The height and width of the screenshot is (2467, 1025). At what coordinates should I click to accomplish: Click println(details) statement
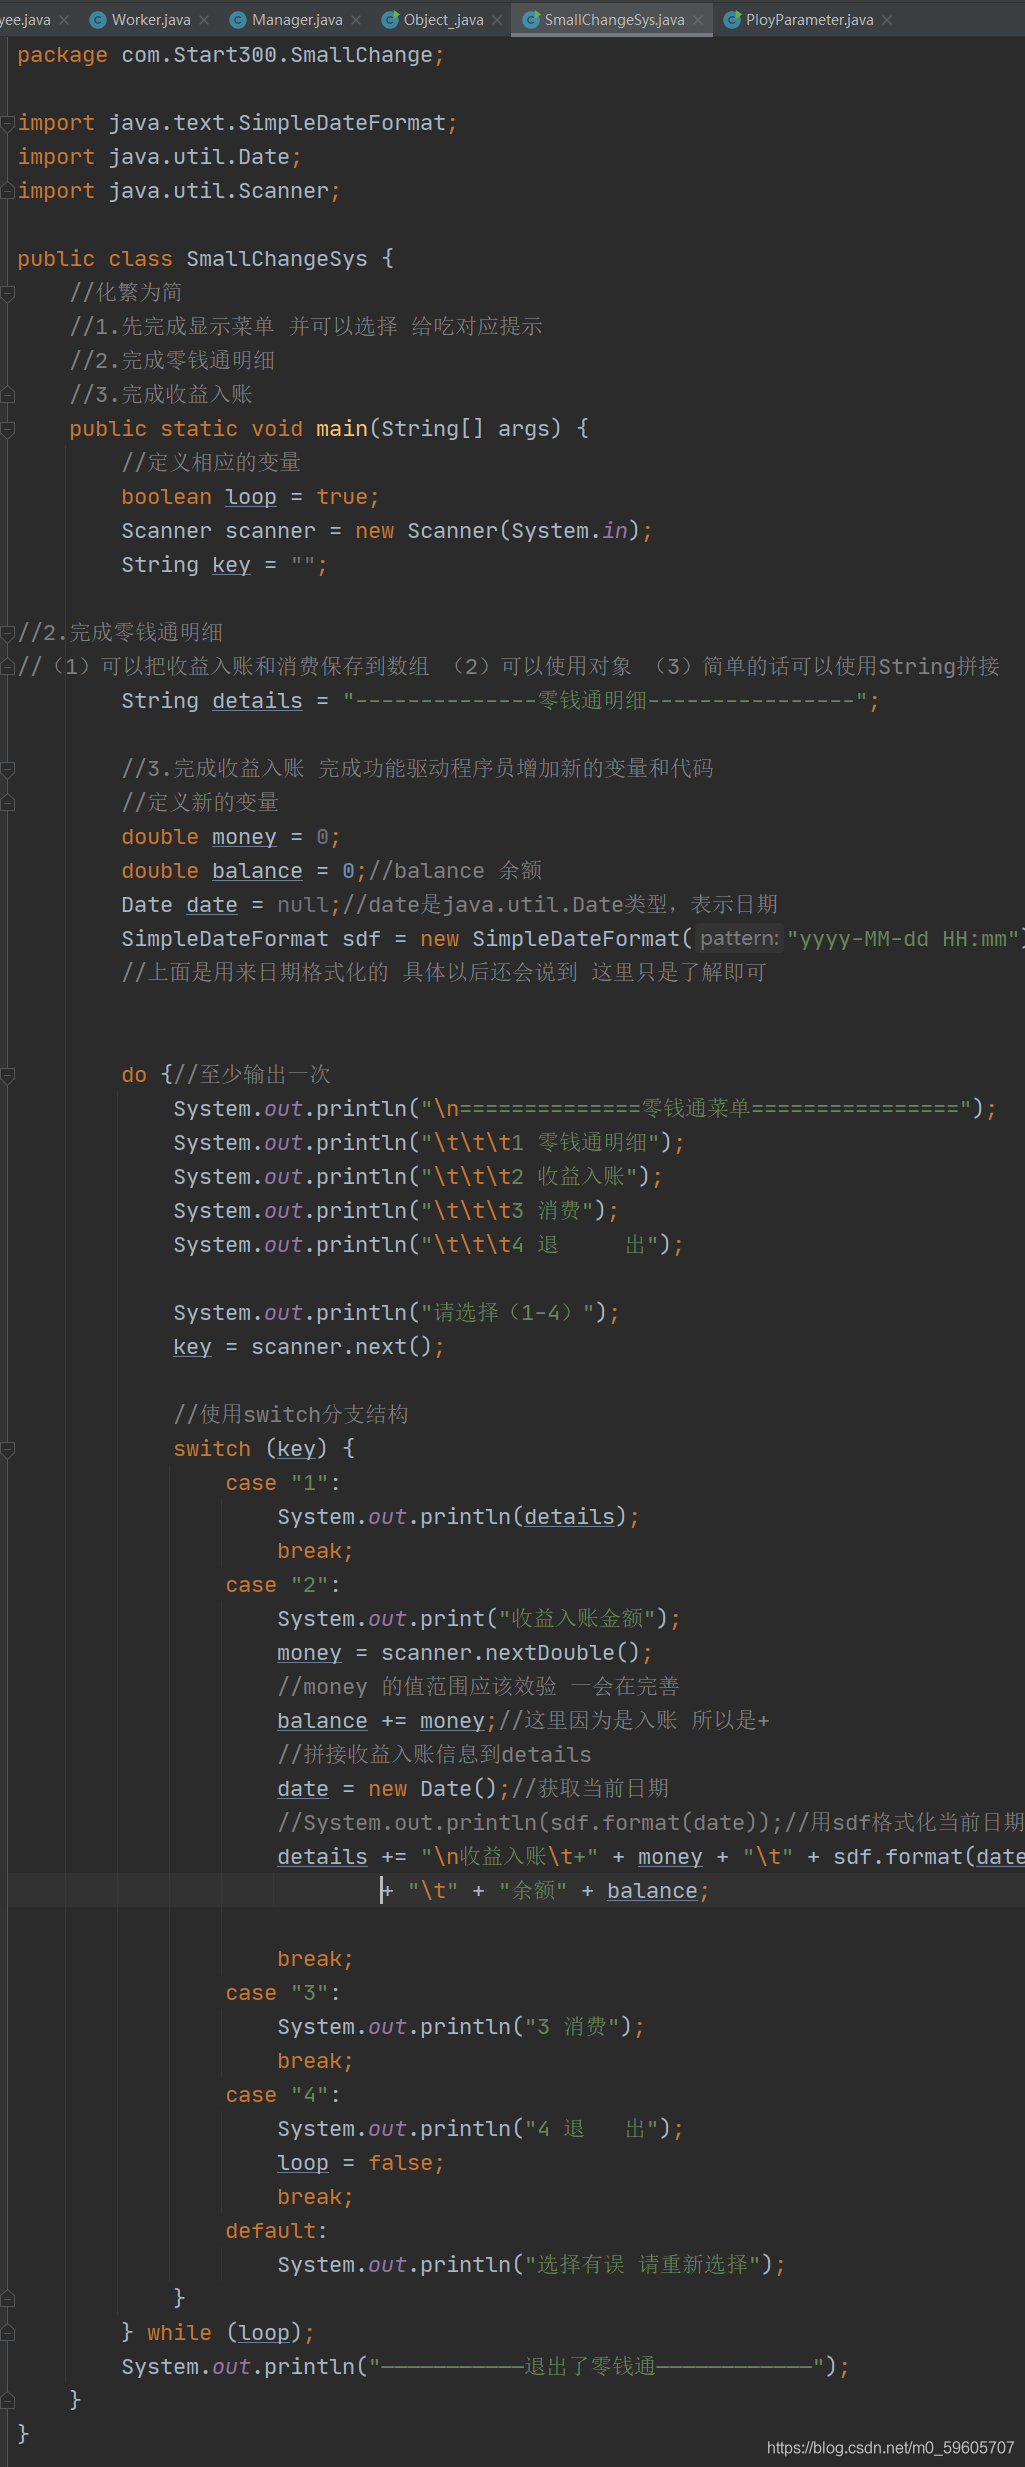[458, 1517]
